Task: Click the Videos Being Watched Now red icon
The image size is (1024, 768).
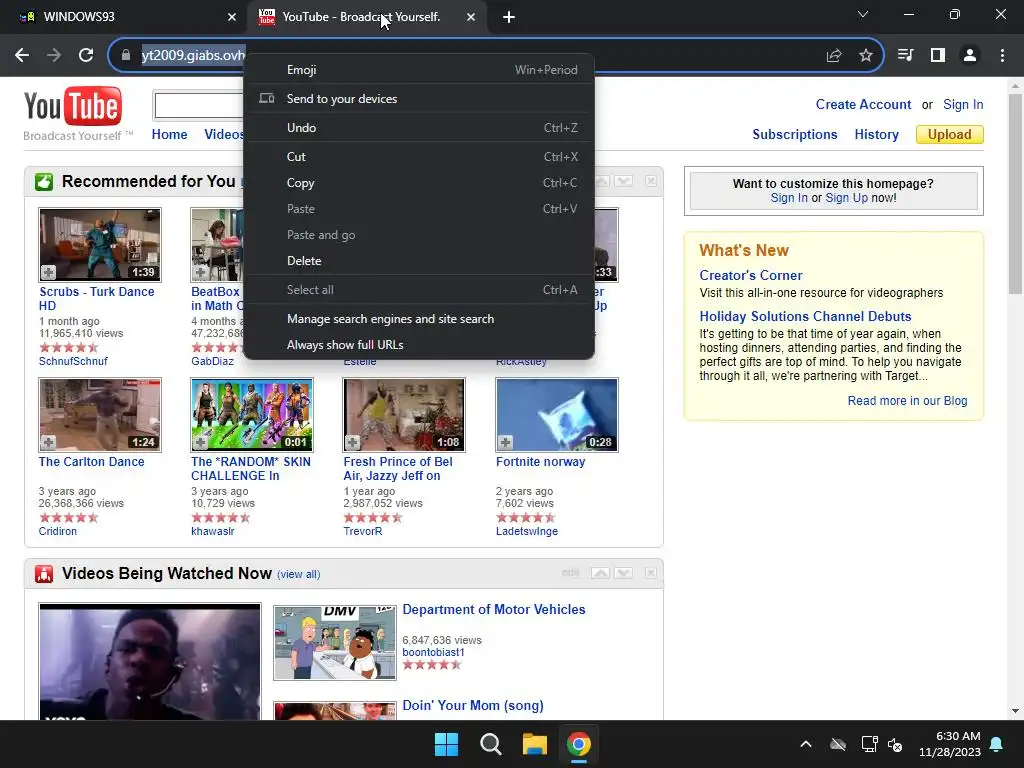Action: [44, 574]
